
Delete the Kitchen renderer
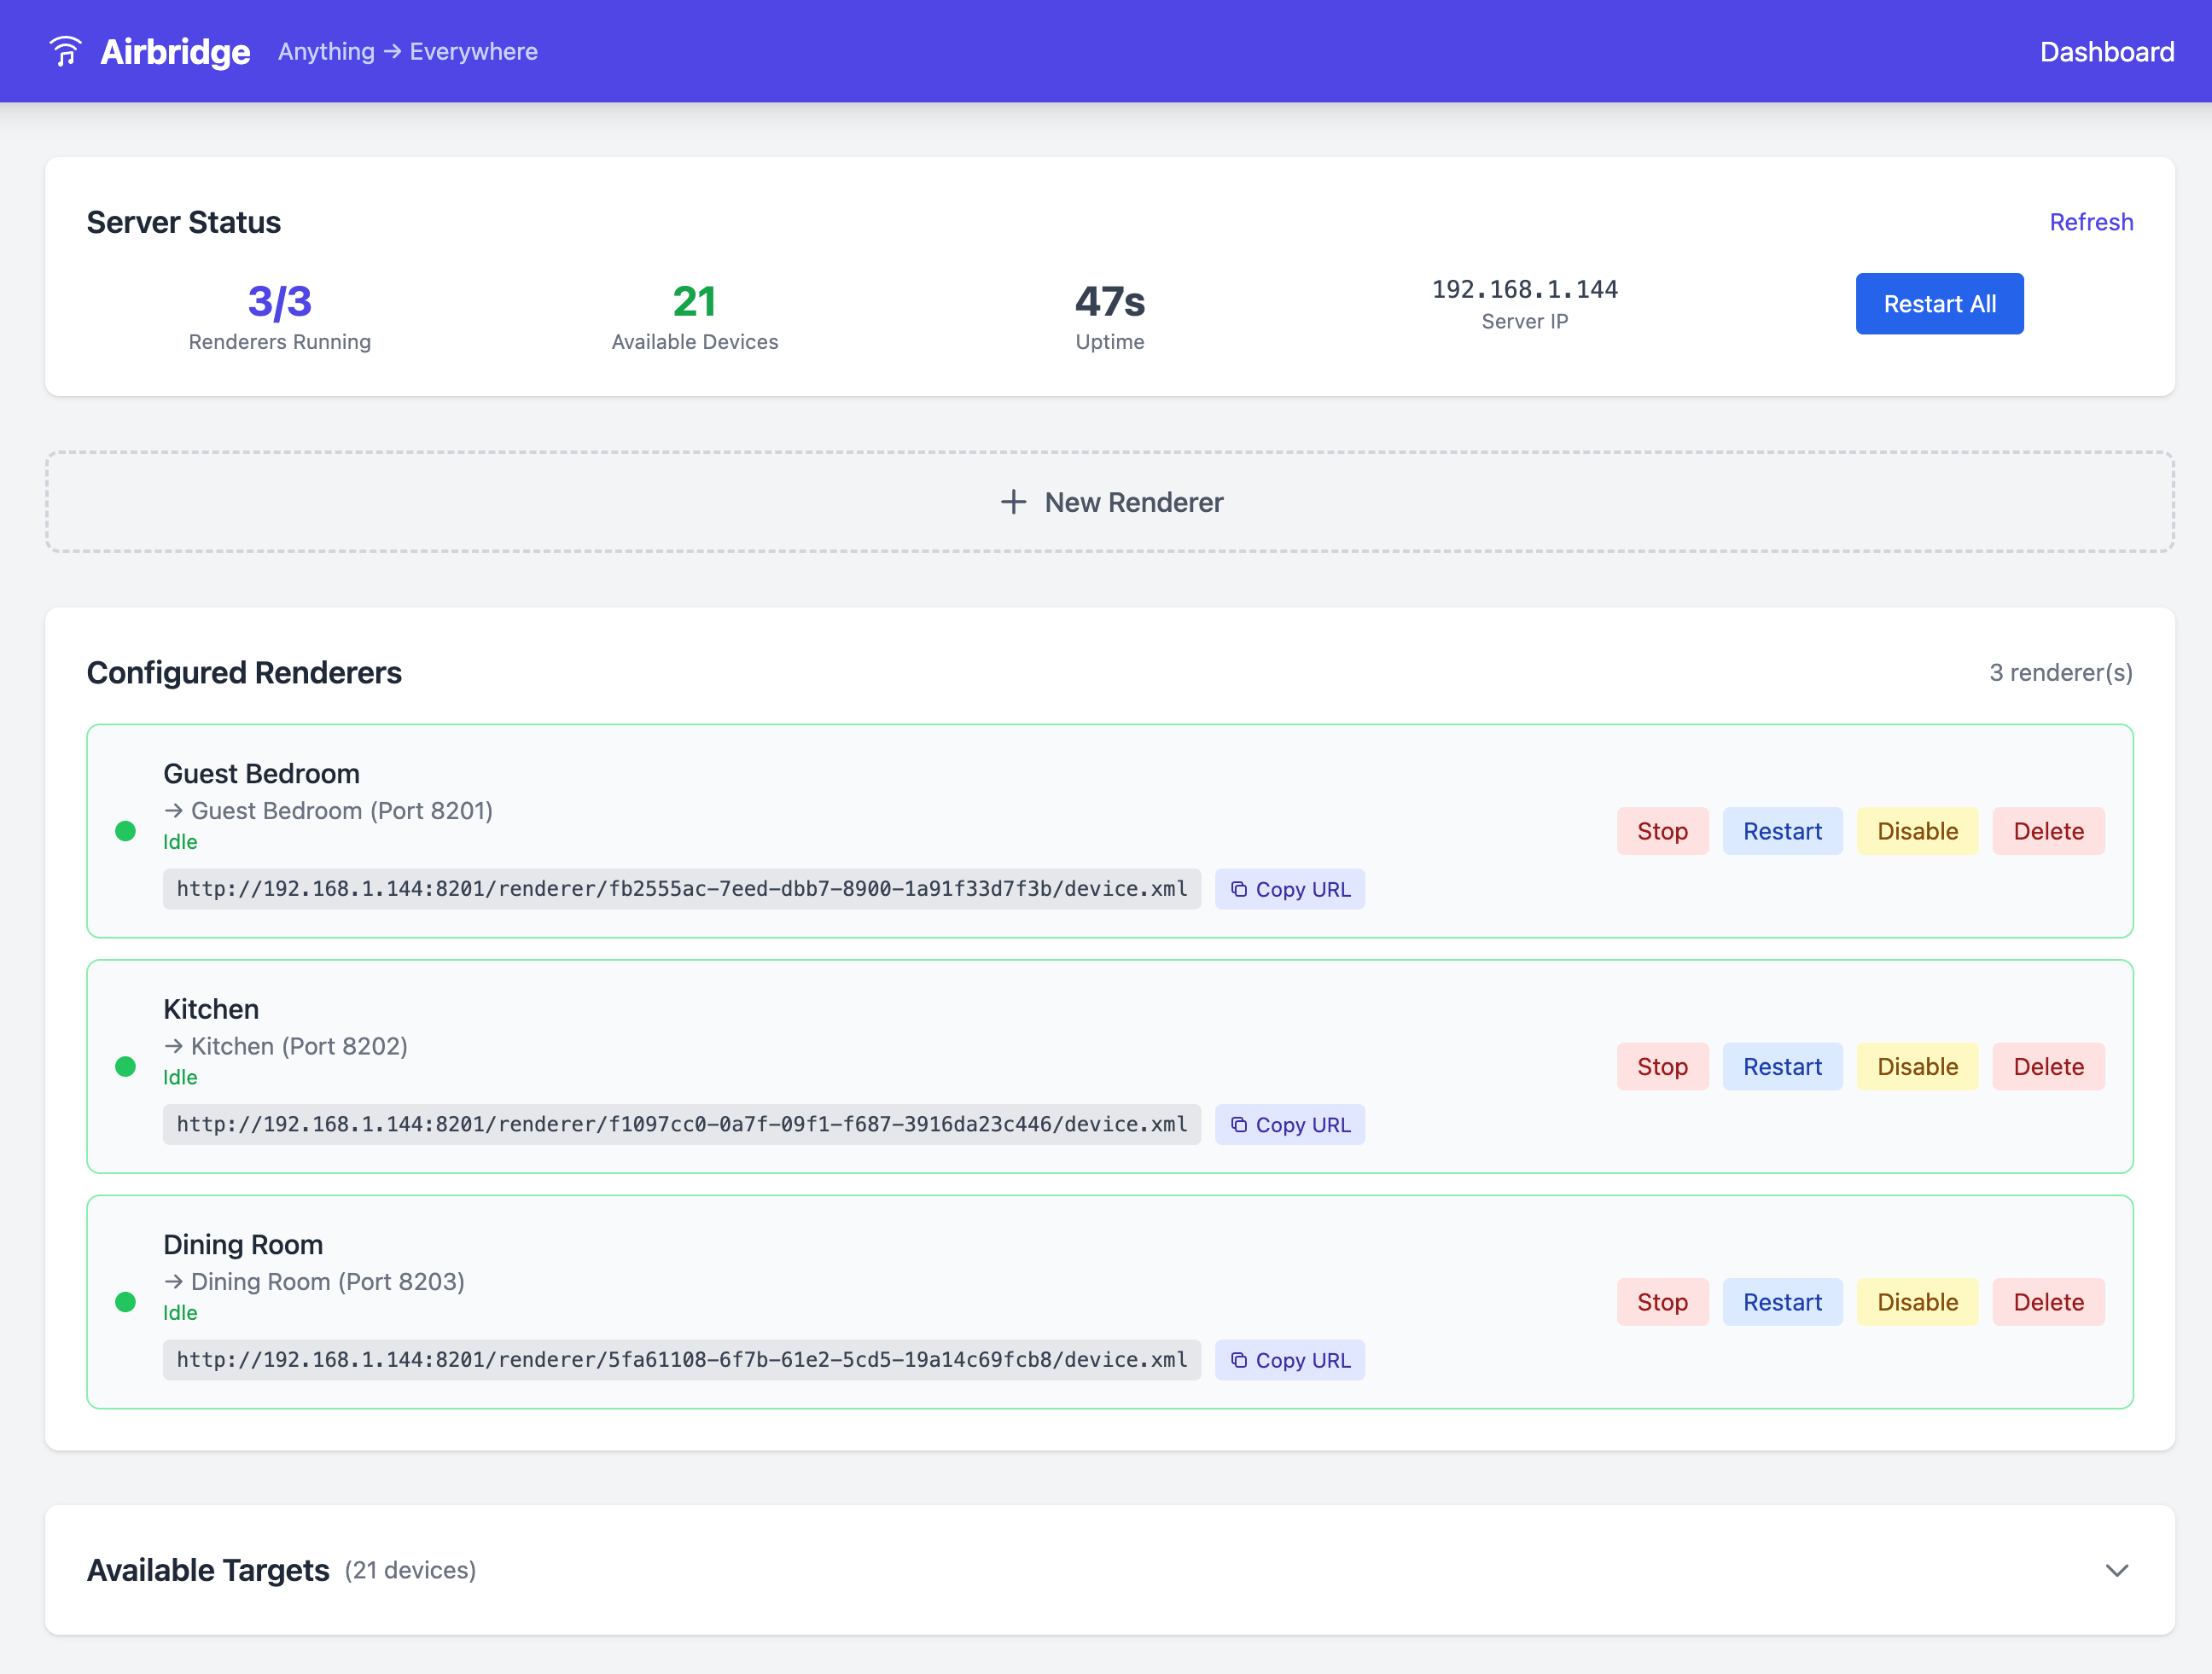click(2048, 1066)
